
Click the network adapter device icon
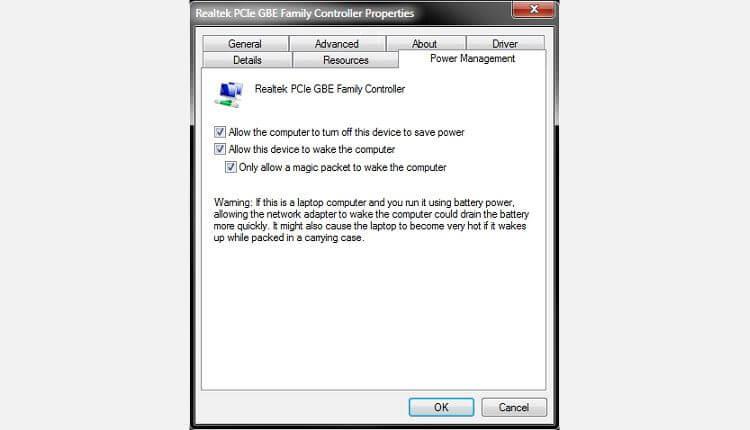[229, 94]
